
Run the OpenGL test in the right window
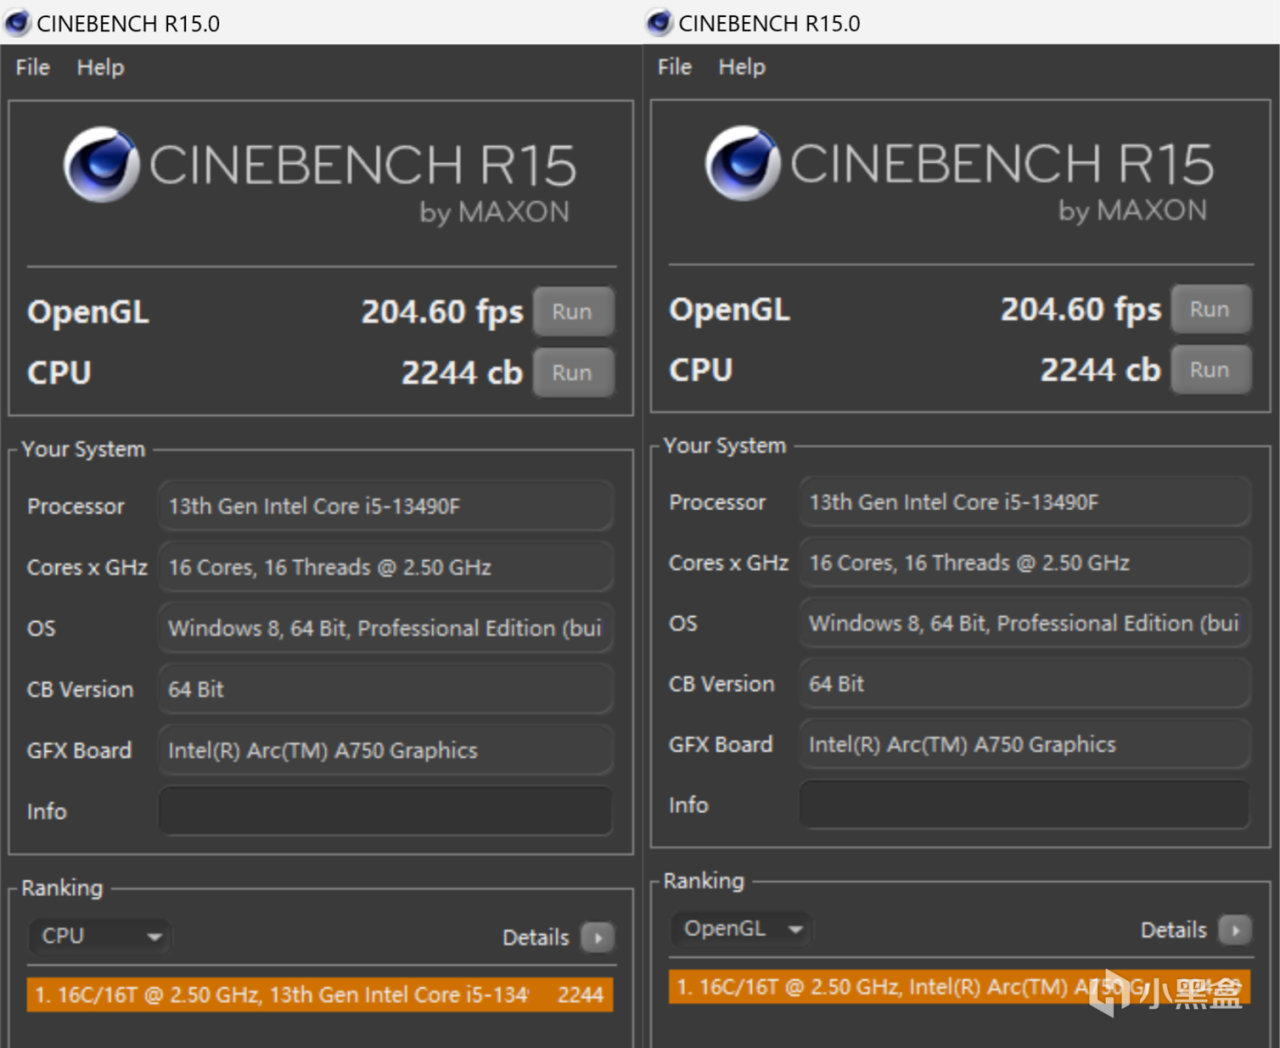pos(1211,309)
